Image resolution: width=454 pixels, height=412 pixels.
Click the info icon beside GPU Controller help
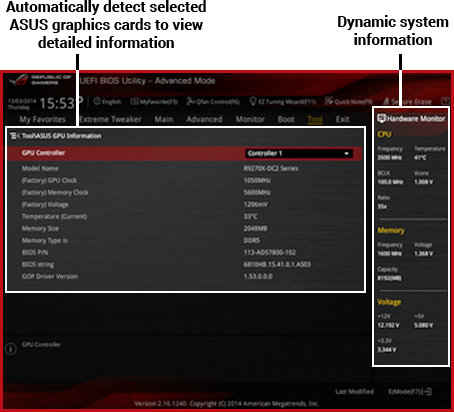(x=11, y=349)
